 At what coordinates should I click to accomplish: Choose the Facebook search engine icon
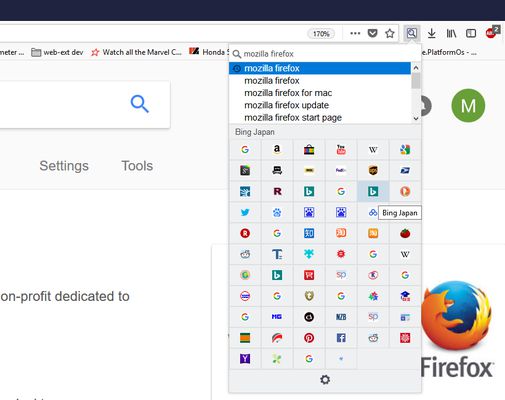[341, 338]
